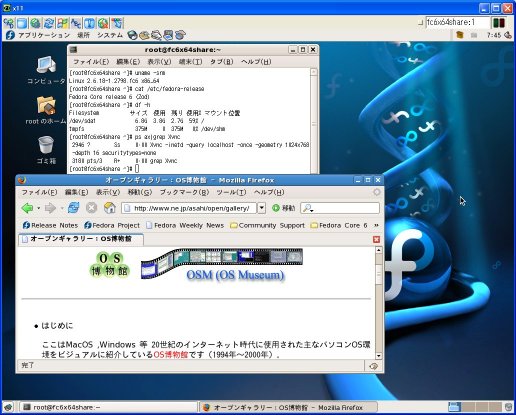Click the Fedora logo in the GNOME panel
The height and width of the screenshot is (415, 516).
[10, 35]
